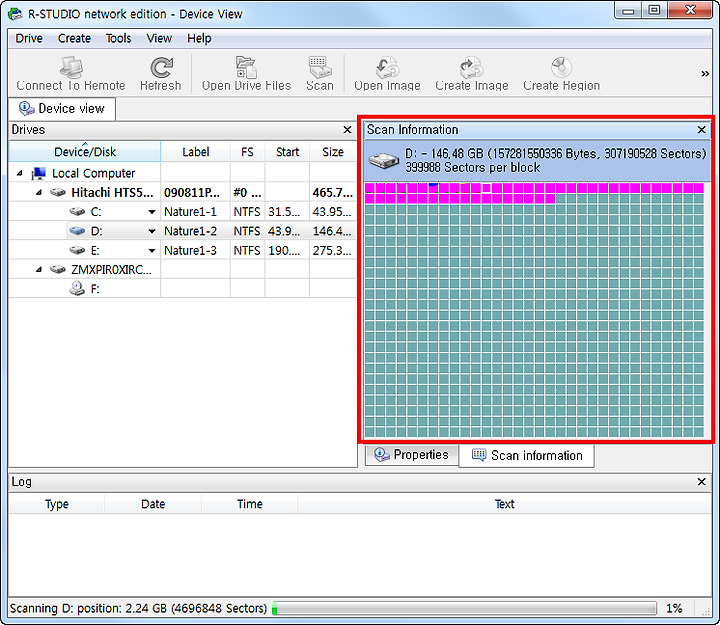Click the scan progress bar

tap(464, 608)
